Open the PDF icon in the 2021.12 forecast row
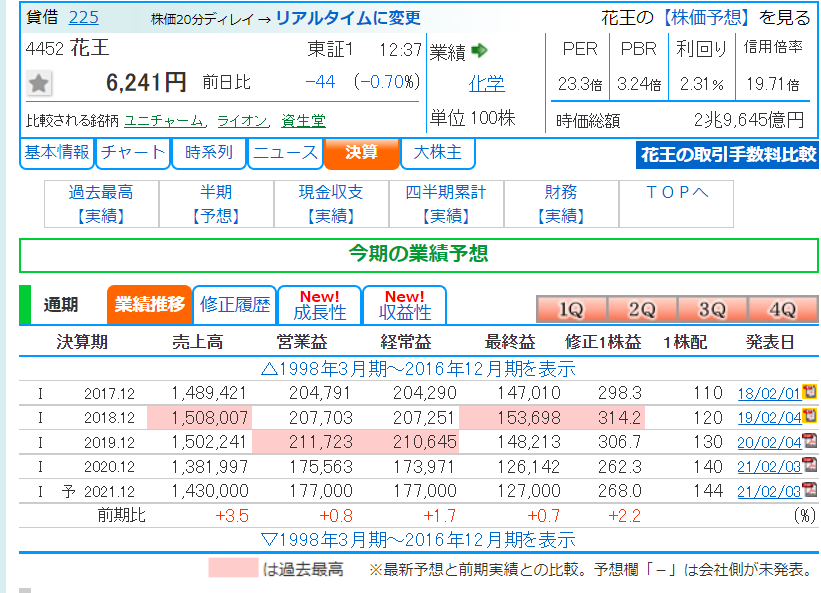Viewport: 821px width, 593px height. pos(809,489)
